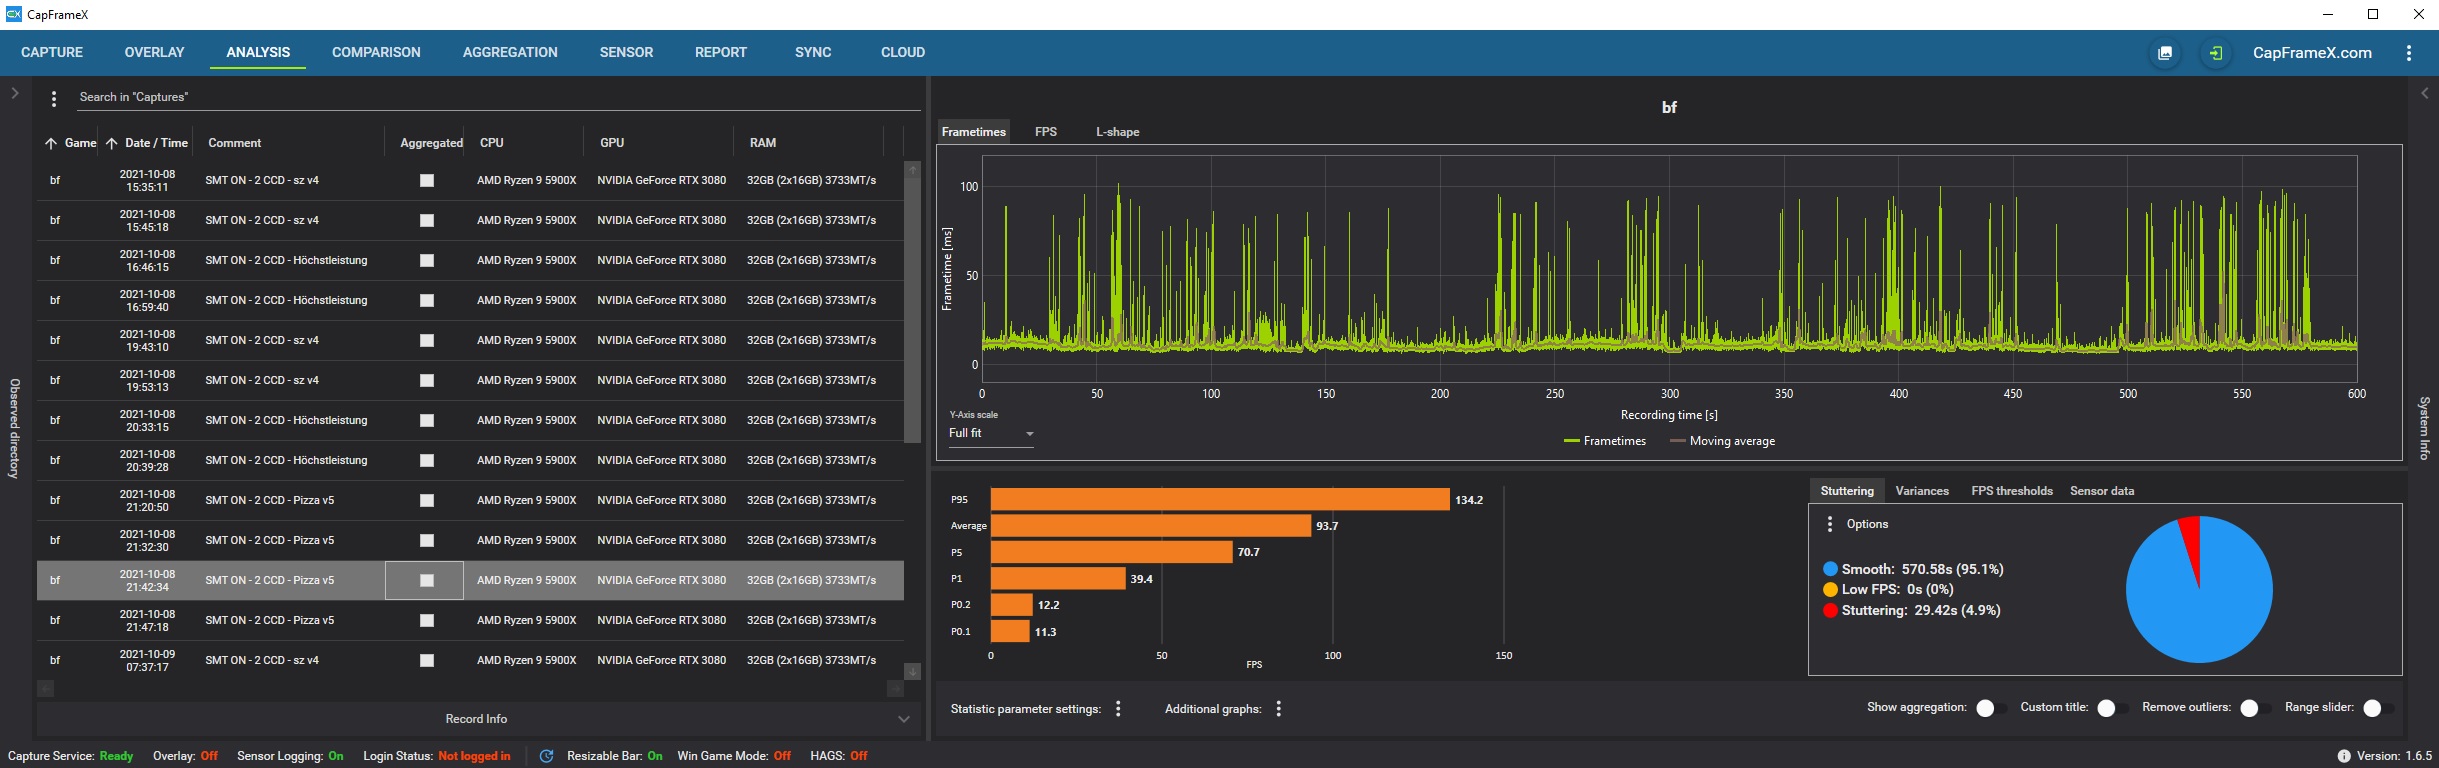The height and width of the screenshot is (768, 2439).
Task: Check Aggregated box for the 19:43:10 capture
Action: pos(427,341)
